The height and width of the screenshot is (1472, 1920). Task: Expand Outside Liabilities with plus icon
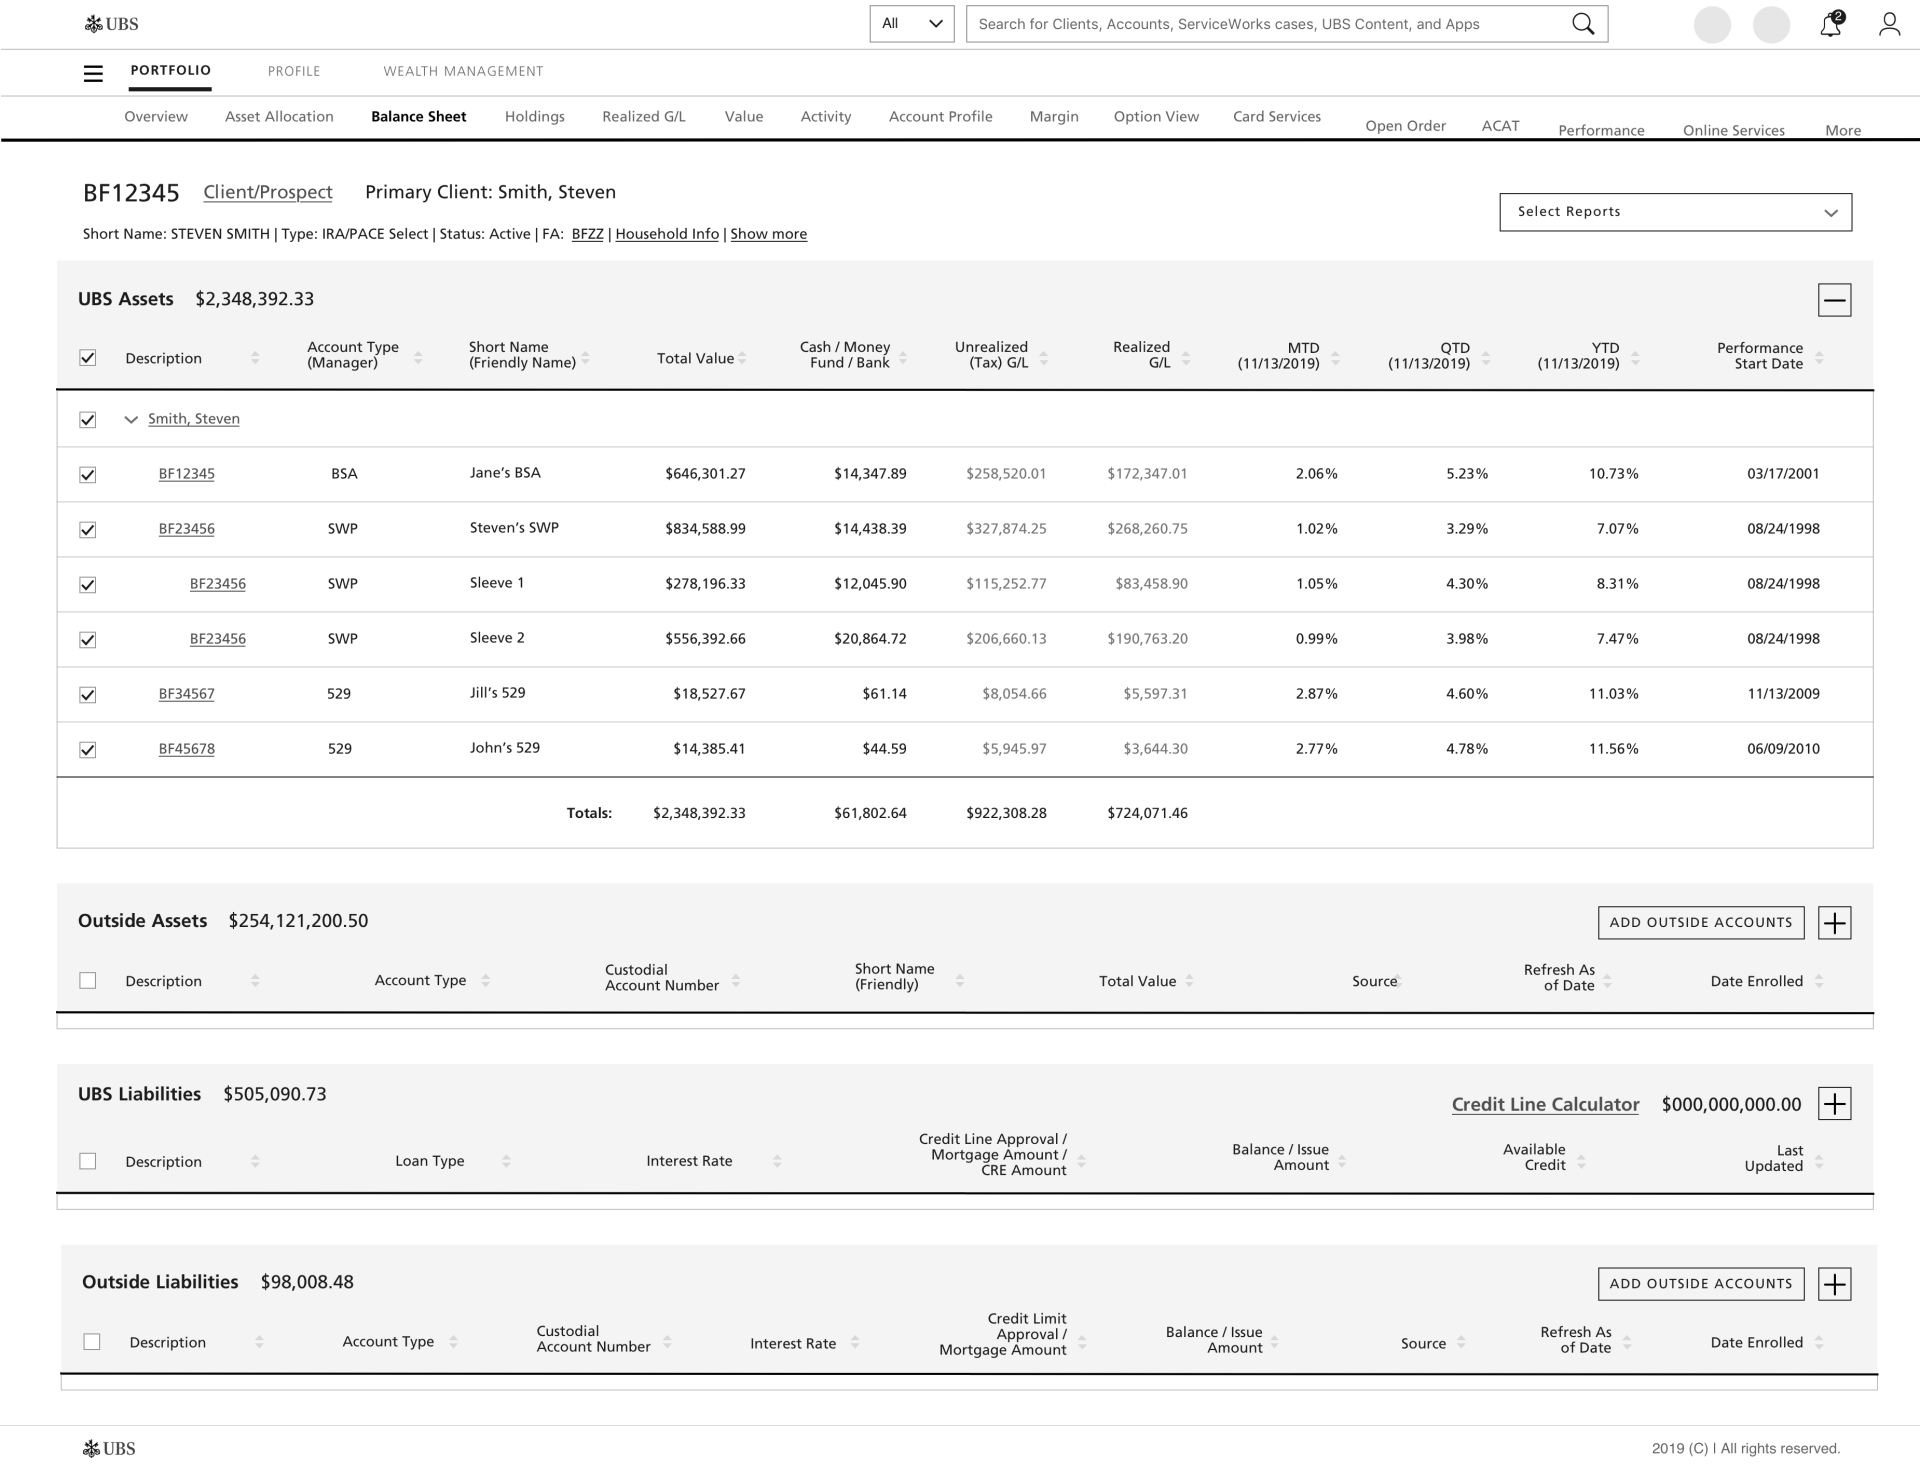[1834, 1284]
